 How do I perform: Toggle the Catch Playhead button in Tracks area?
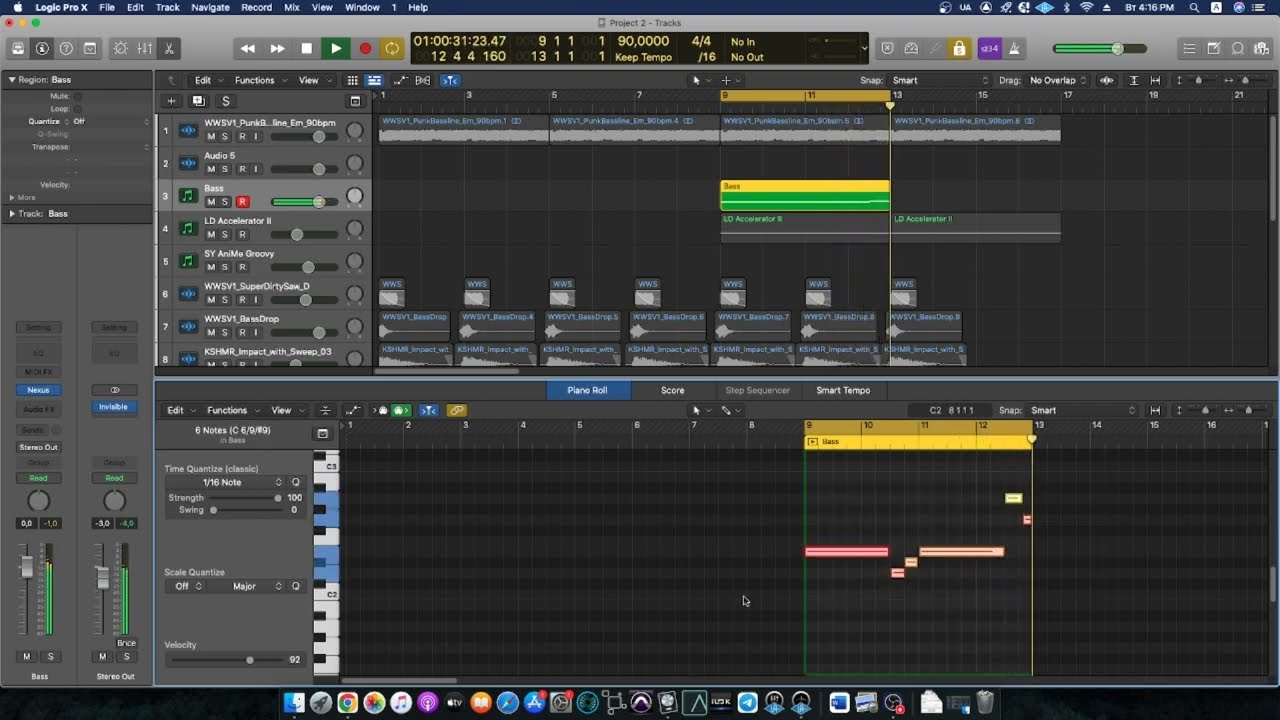point(450,80)
